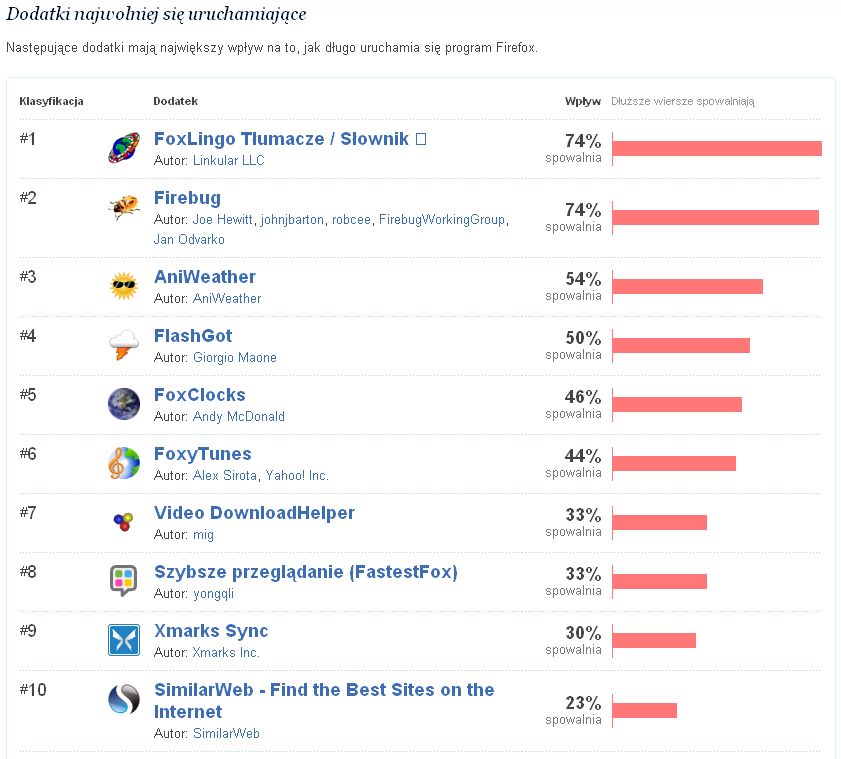The height and width of the screenshot is (759, 841).
Task: Click the FoxyTunes music note icon
Action: click(124, 463)
